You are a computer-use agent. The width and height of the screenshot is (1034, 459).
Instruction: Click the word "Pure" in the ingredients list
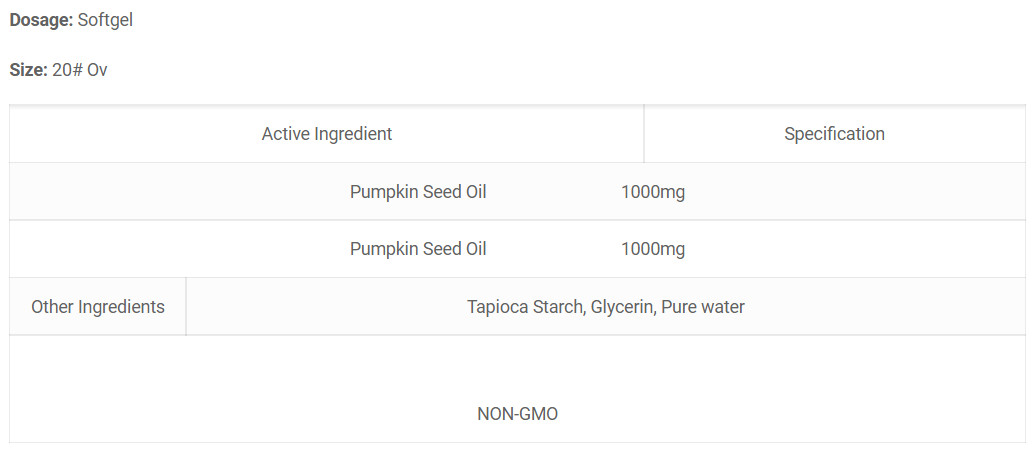[x=679, y=307]
